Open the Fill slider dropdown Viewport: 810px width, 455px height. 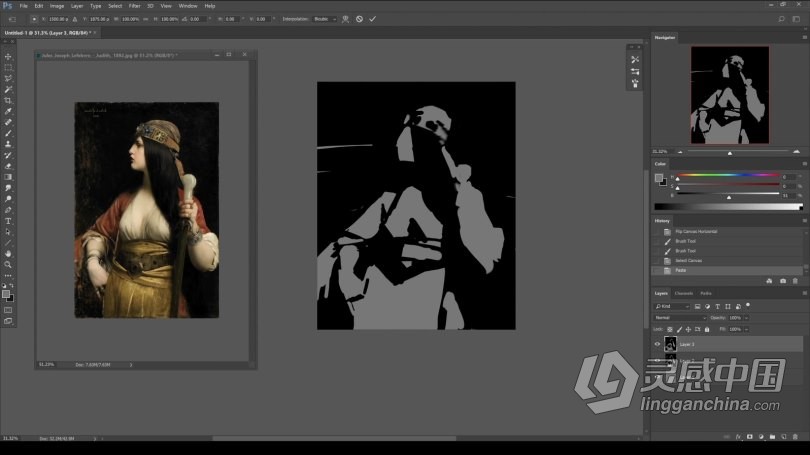[x=746, y=330]
